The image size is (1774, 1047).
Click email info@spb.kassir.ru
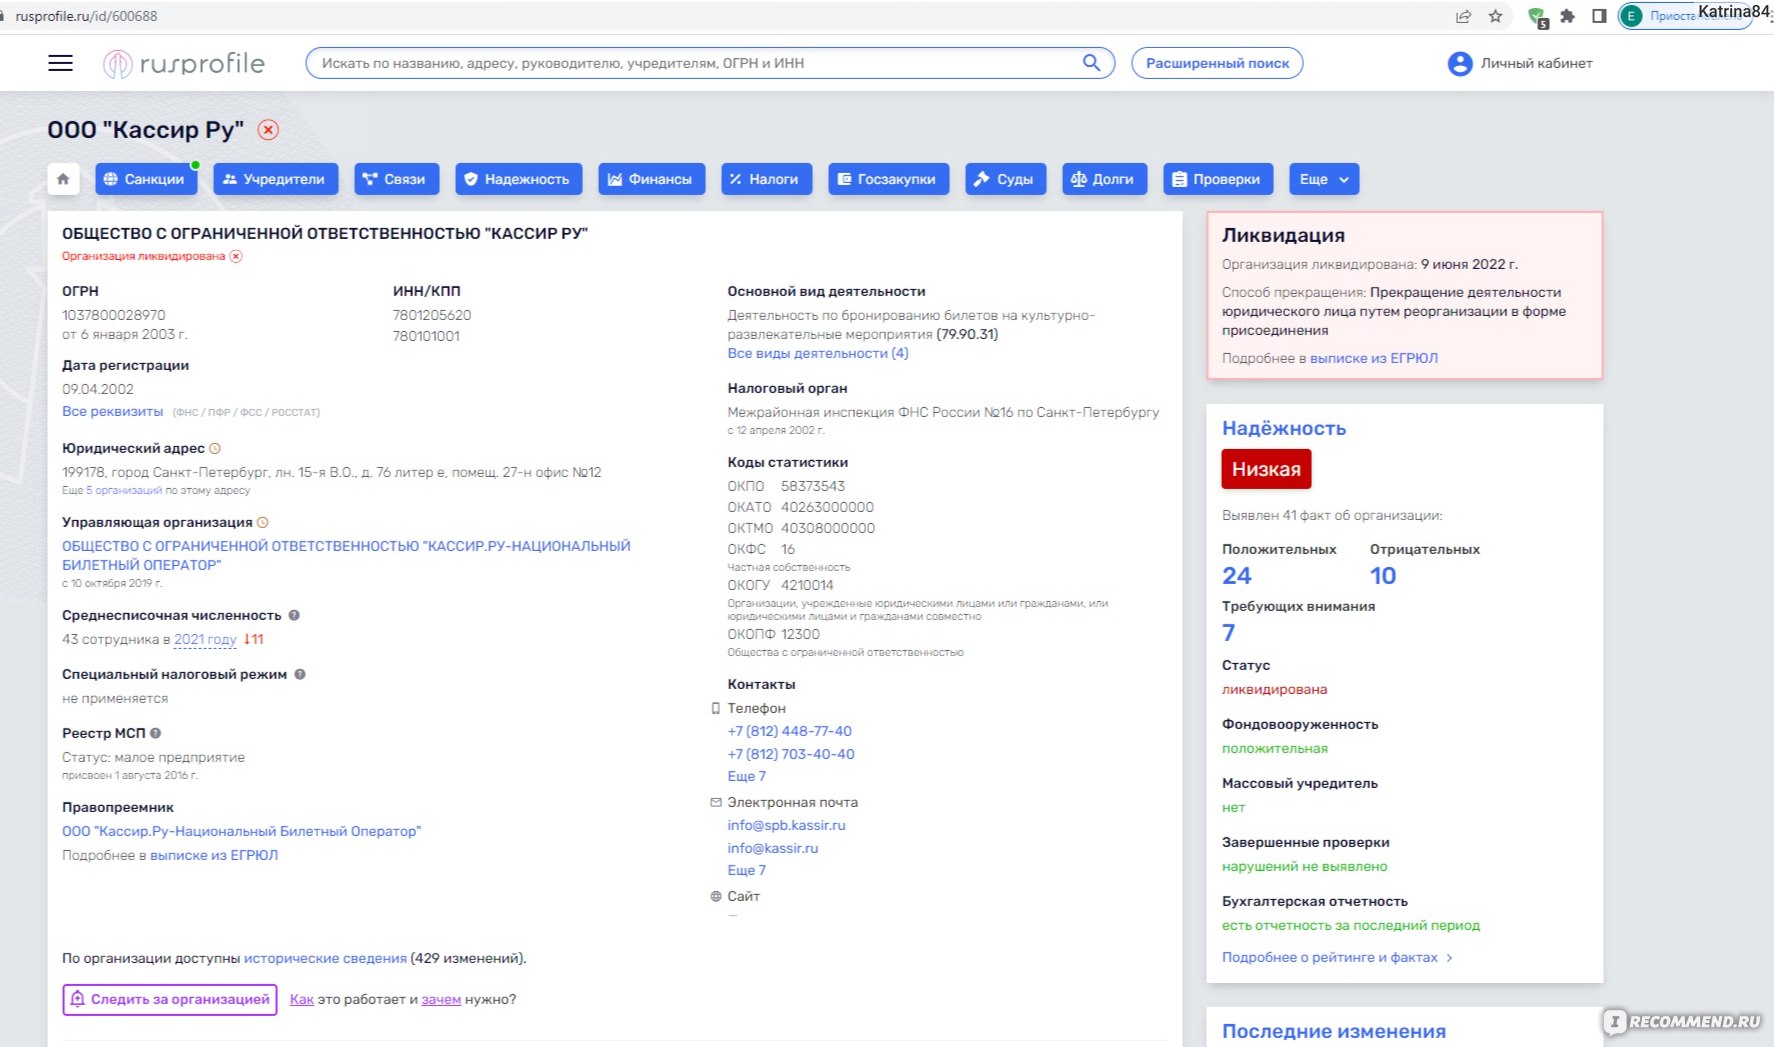click(x=786, y=826)
